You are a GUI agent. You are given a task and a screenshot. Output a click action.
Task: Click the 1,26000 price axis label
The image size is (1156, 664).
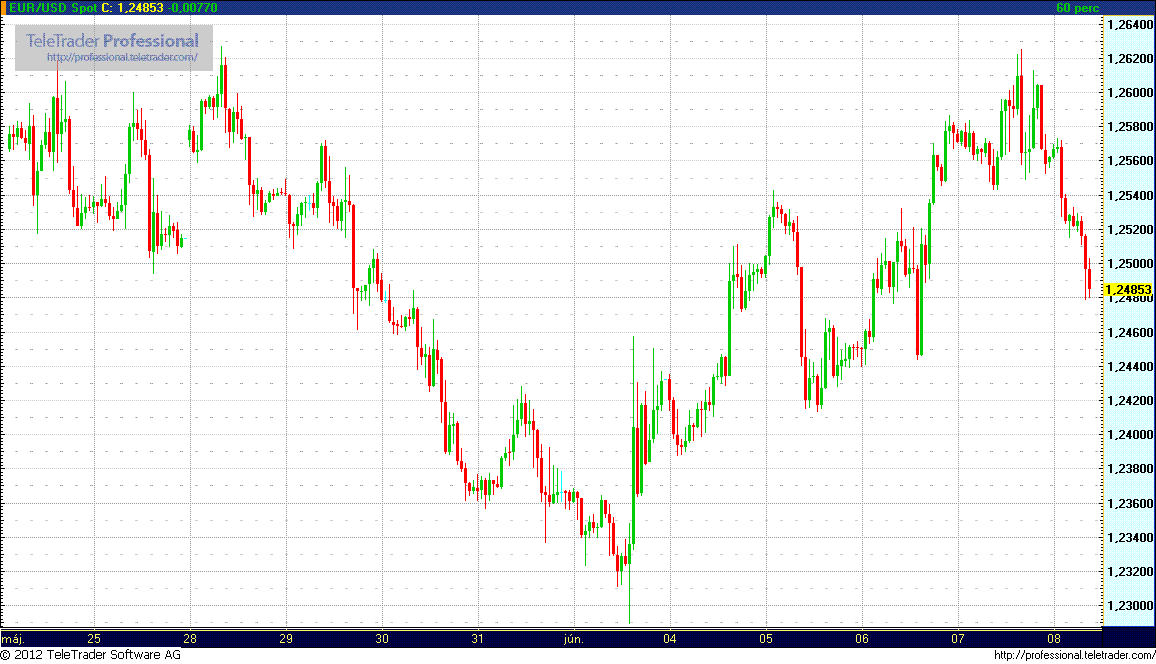point(1130,92)
